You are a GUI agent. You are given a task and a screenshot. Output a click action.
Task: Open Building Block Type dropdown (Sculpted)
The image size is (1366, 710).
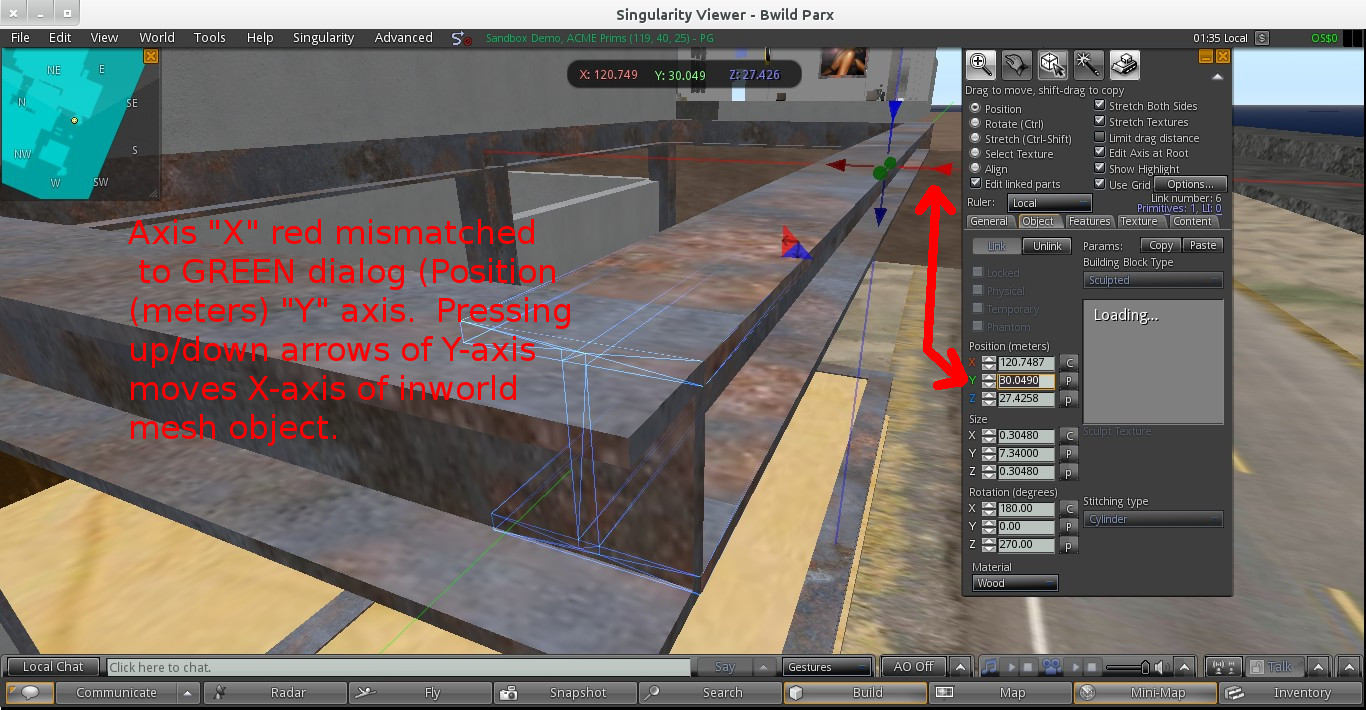coord(1153,280)
